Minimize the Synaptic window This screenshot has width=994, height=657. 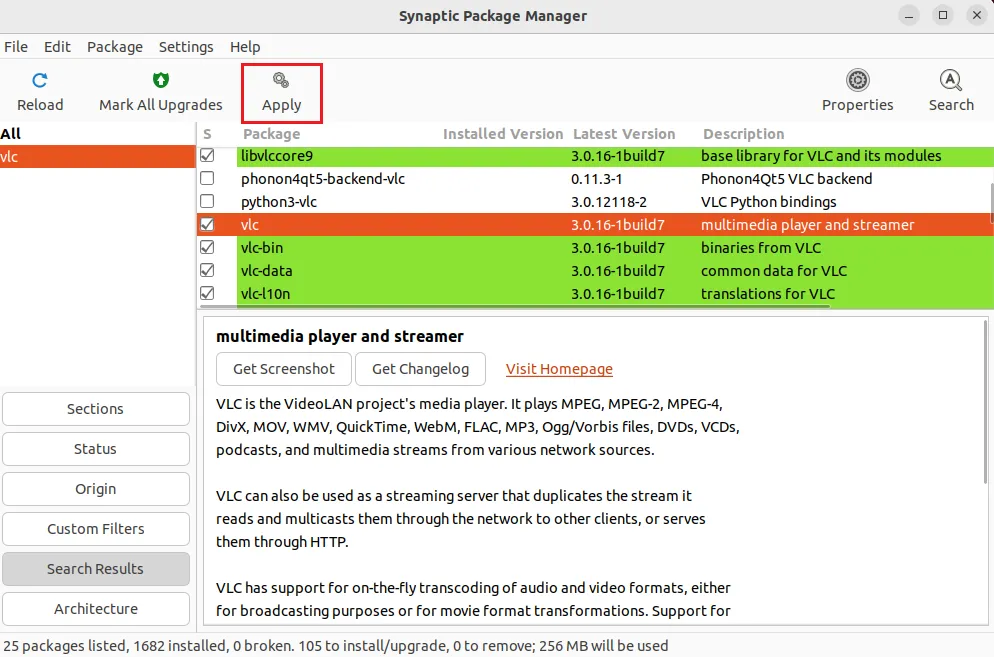(x=909, y=16)
